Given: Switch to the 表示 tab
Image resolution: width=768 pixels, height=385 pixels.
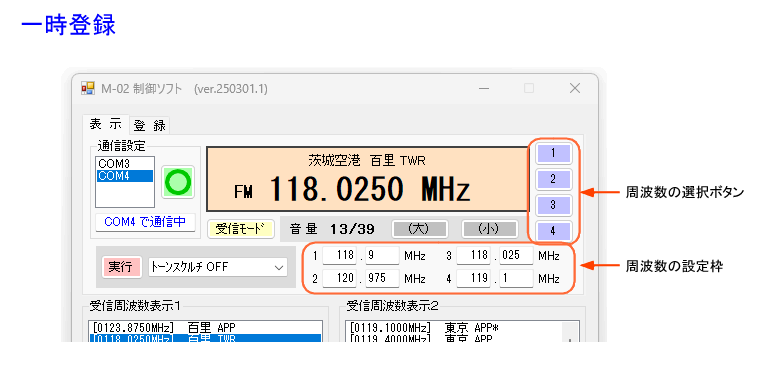Looking at the screenshot, I should point(105,124).
